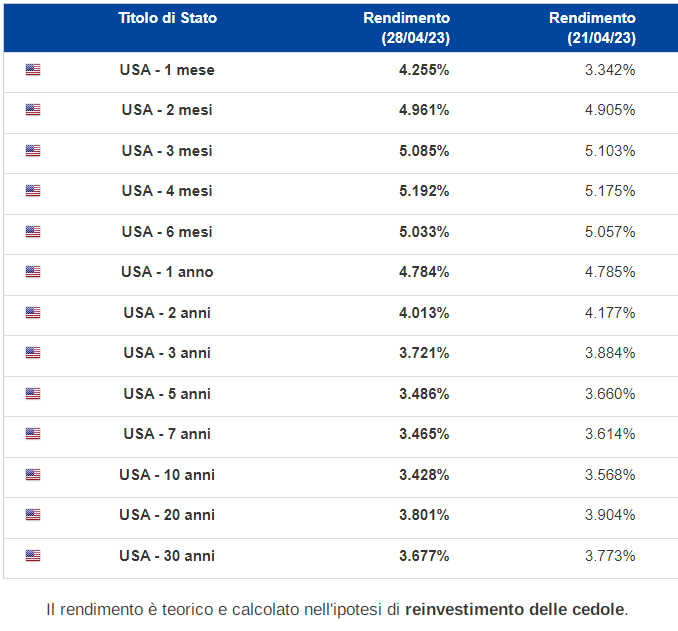Click the flag icon beside USA - 10 anni
Image resolution: width=678 pixels, height=631 pixels.
(33, 475)
